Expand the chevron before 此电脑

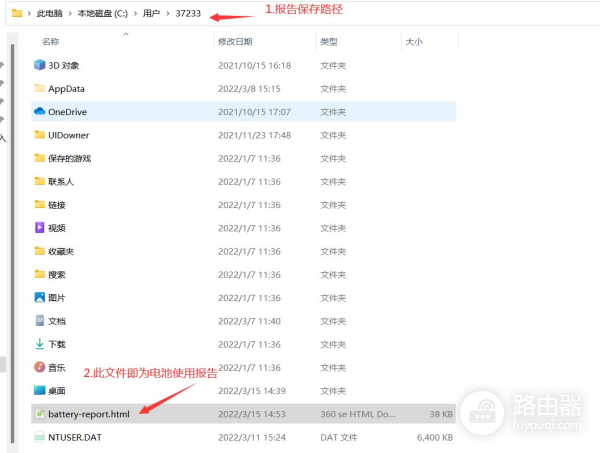[x=29, y=13]
